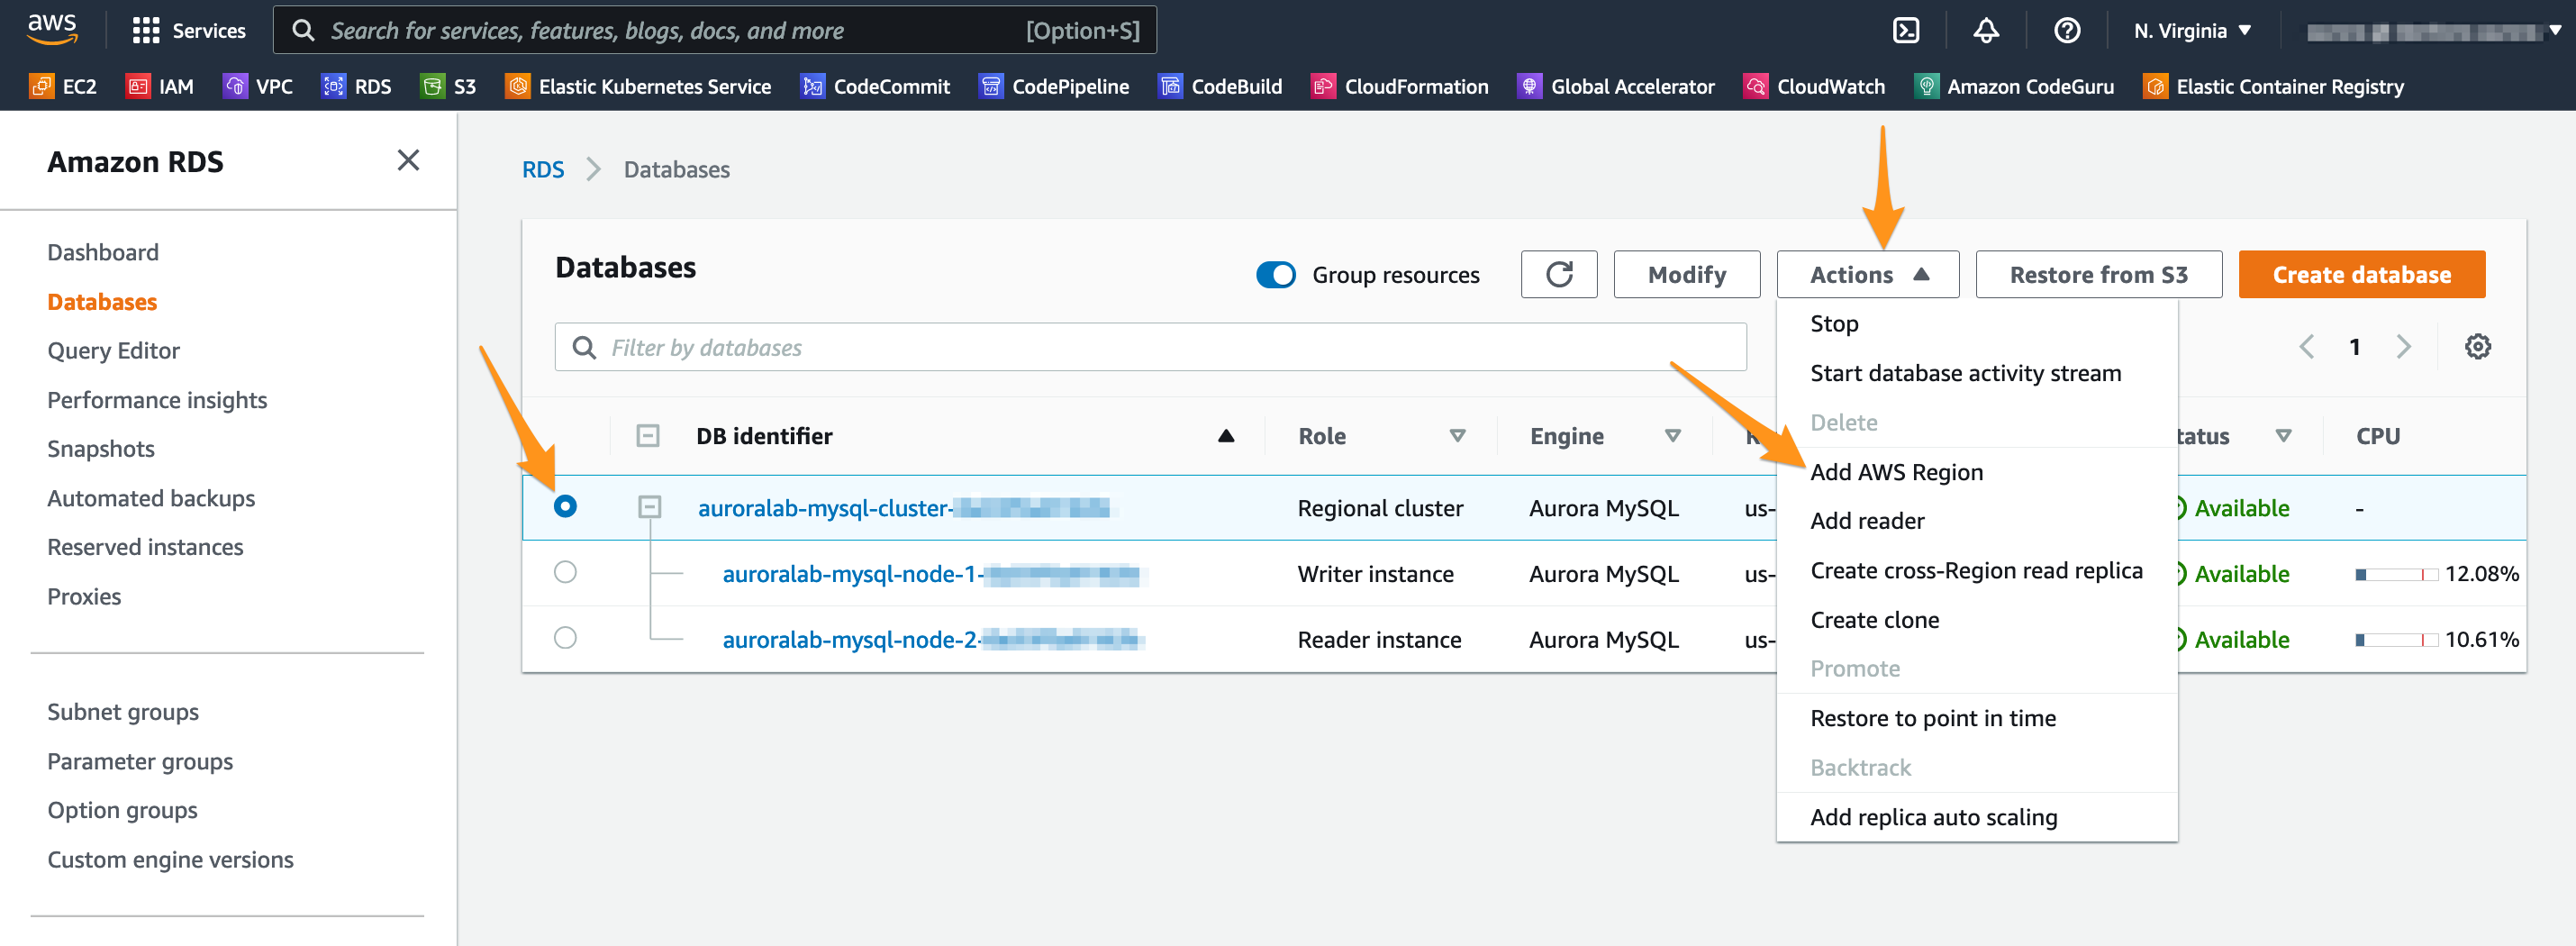Click Restore from S3 button
Viewport: 2576px width, 946px height.
click(x=2099, y=274)
